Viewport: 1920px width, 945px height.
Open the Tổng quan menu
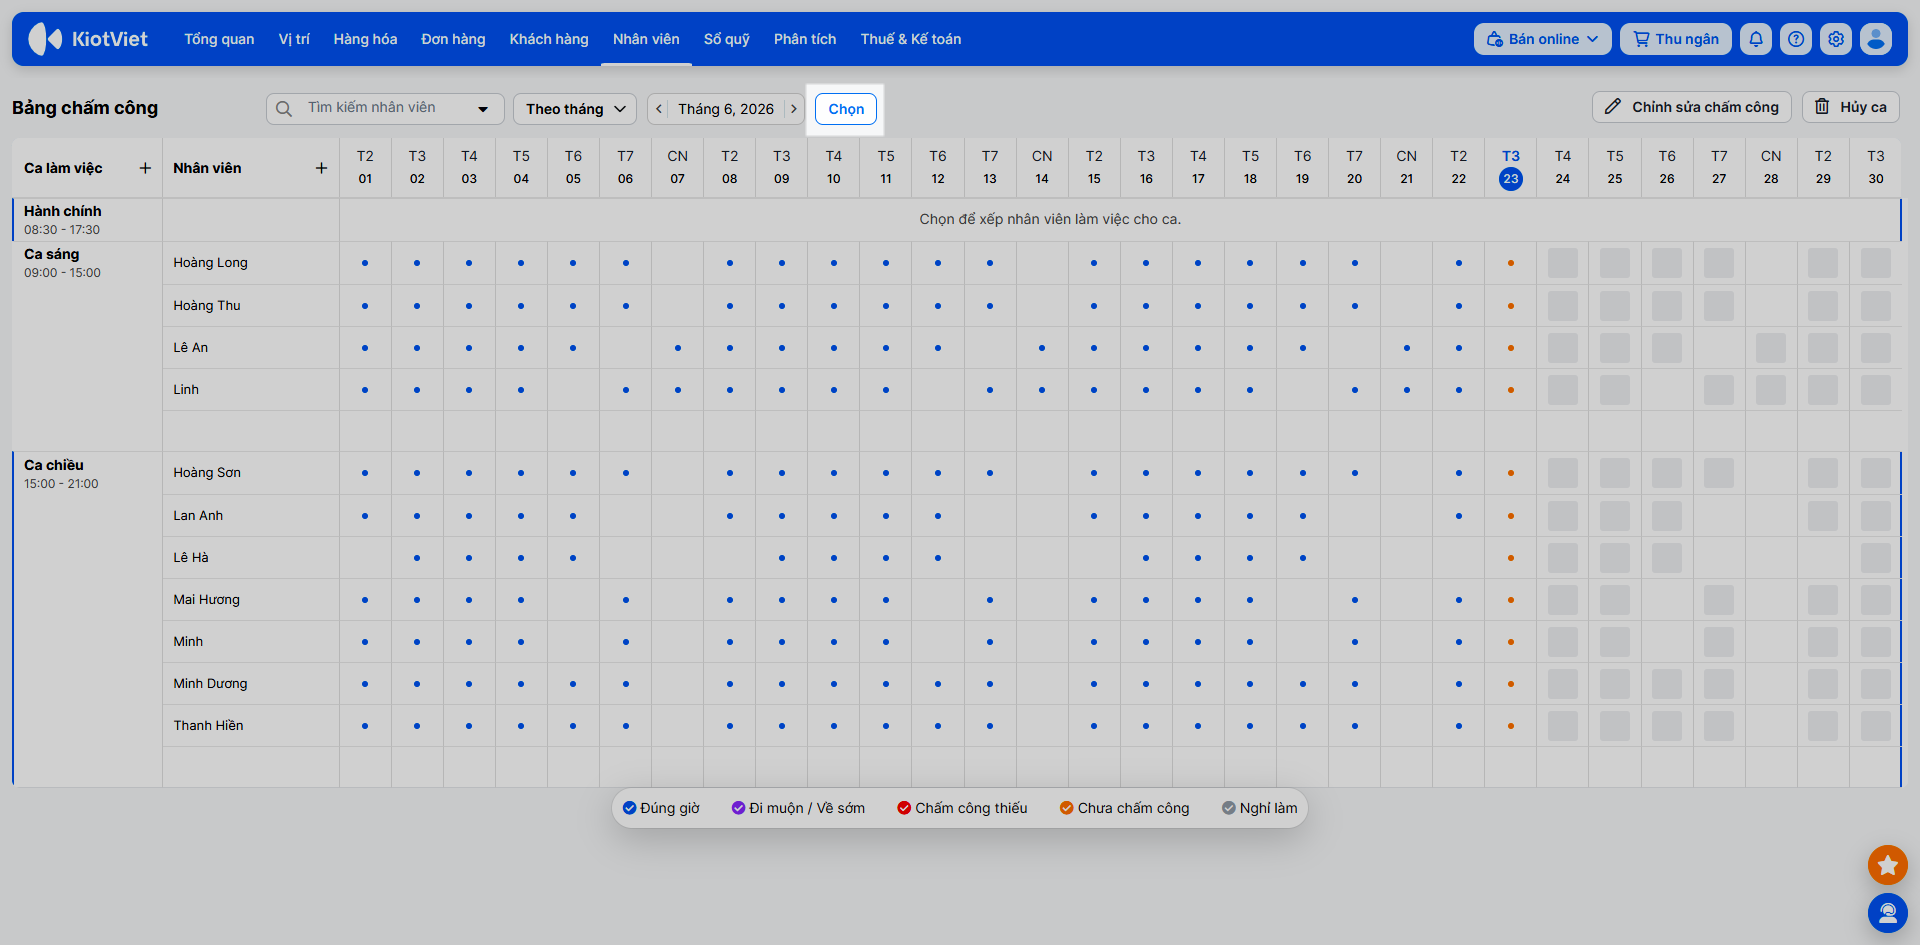coord(219,39)
